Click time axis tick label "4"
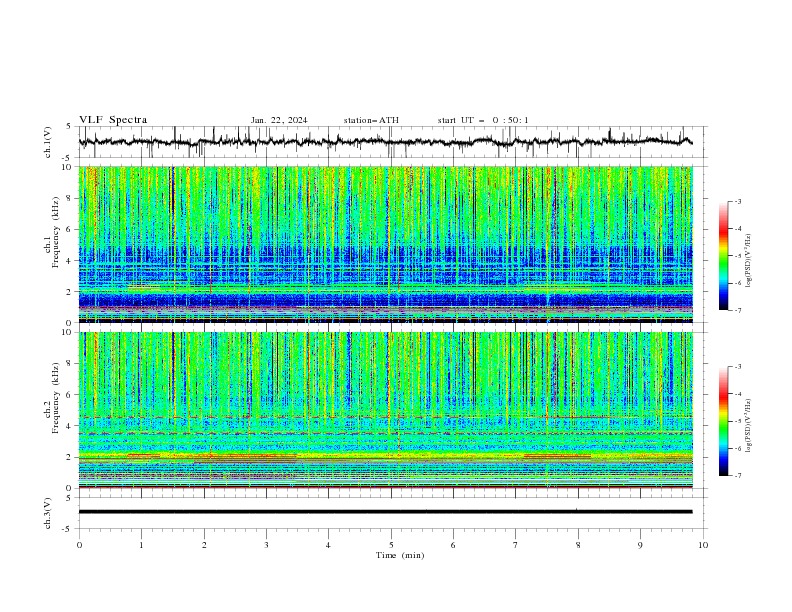792x612 pixels. (328, 545)
